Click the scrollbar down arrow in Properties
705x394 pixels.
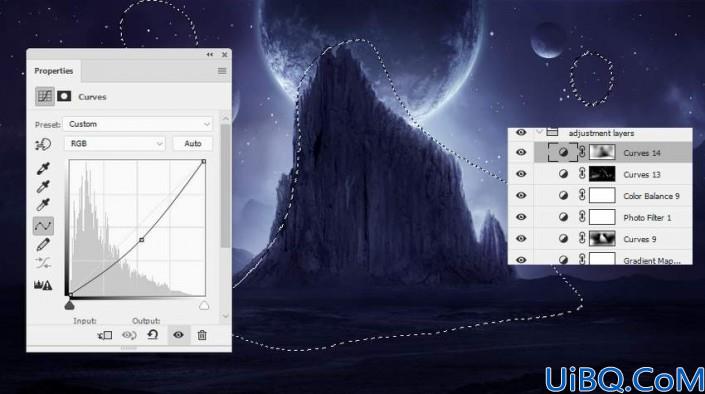point(226,316)
